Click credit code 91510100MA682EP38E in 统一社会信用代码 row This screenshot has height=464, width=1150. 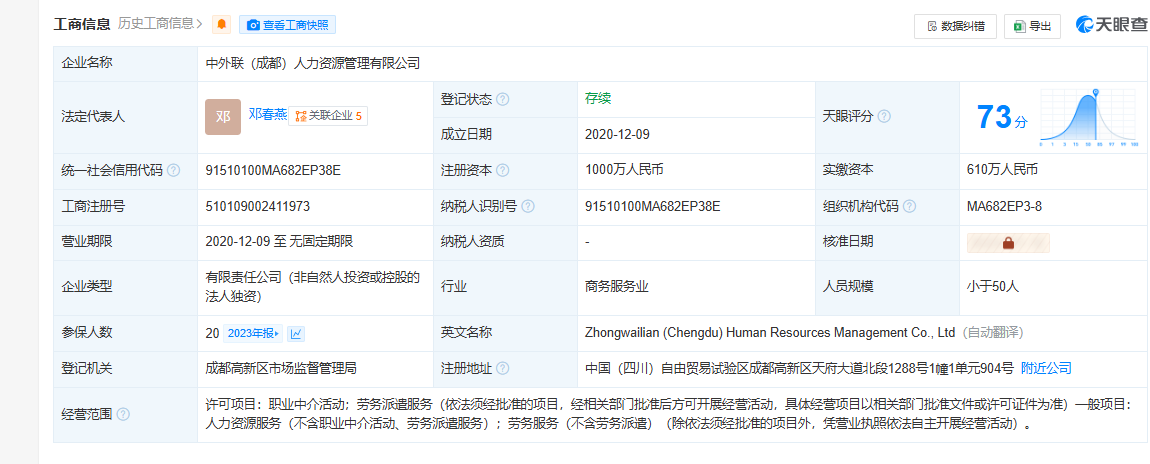[x=274, y=170]
